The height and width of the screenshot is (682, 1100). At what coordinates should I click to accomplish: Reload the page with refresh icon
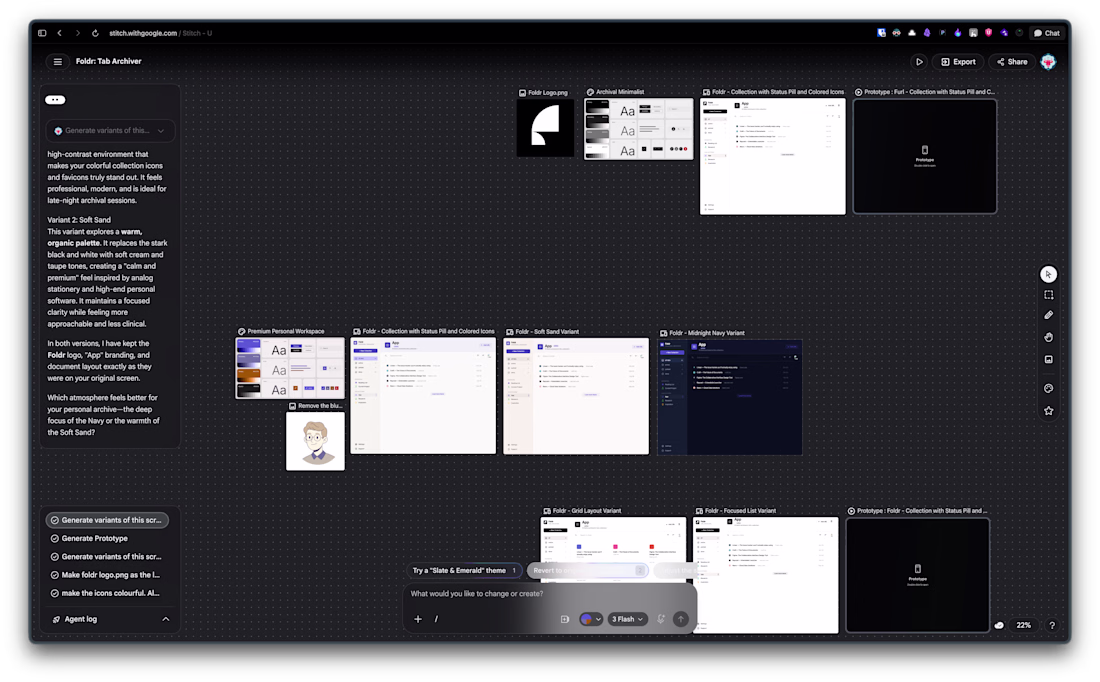pyautogui.click(x=95, y=33)
